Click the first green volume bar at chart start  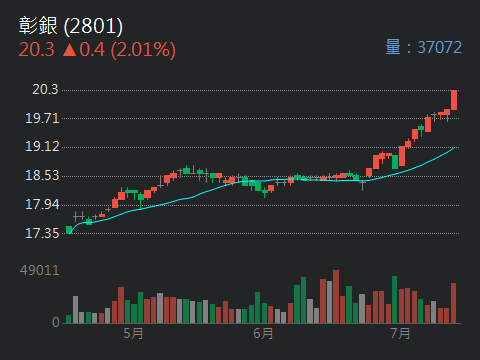(x=69, y=319)
